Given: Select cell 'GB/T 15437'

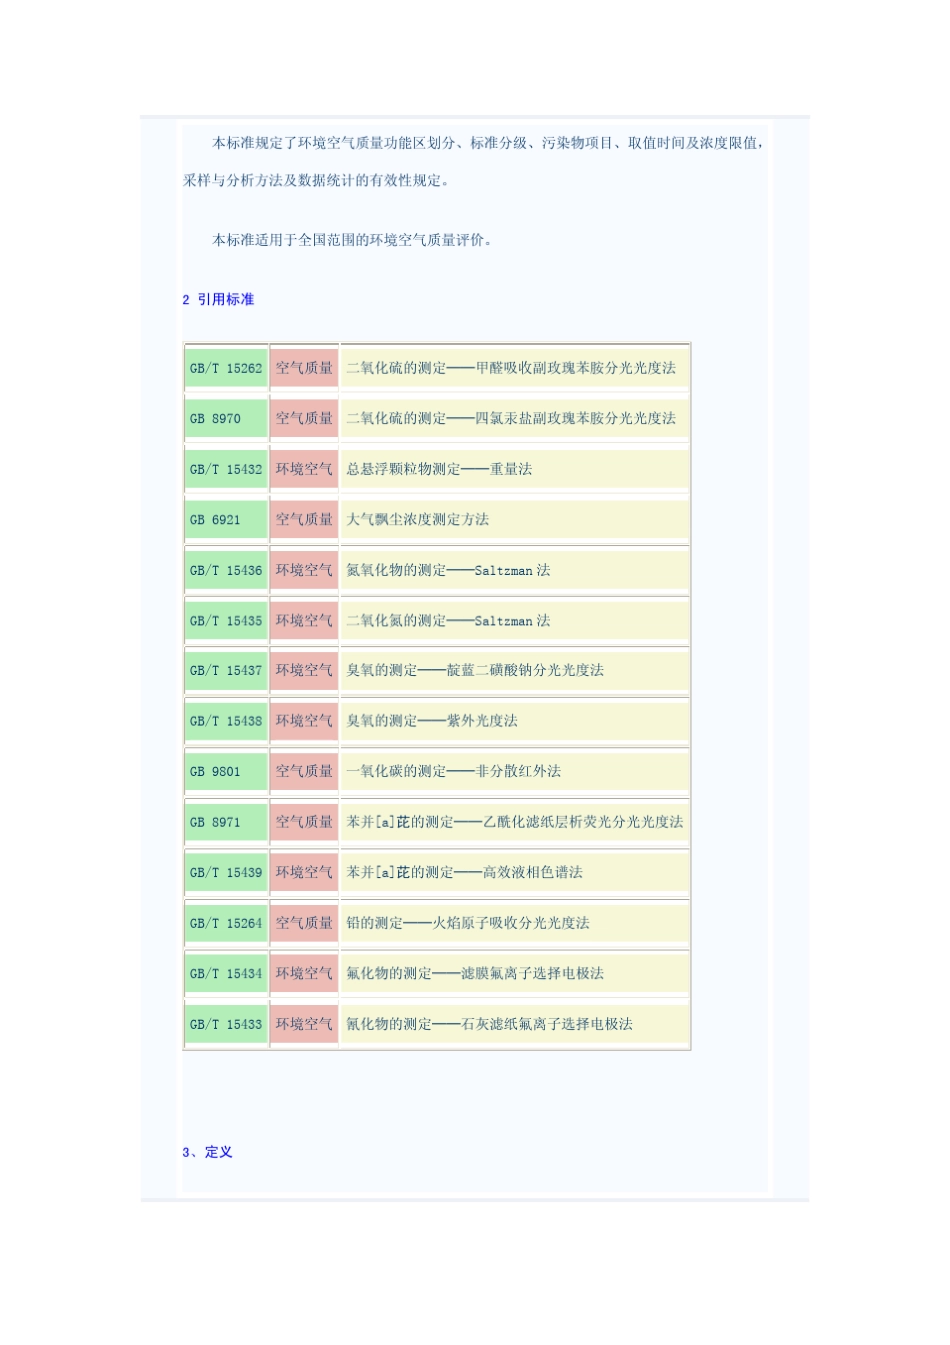Looking at the screenshot, I should click(226, 671).
